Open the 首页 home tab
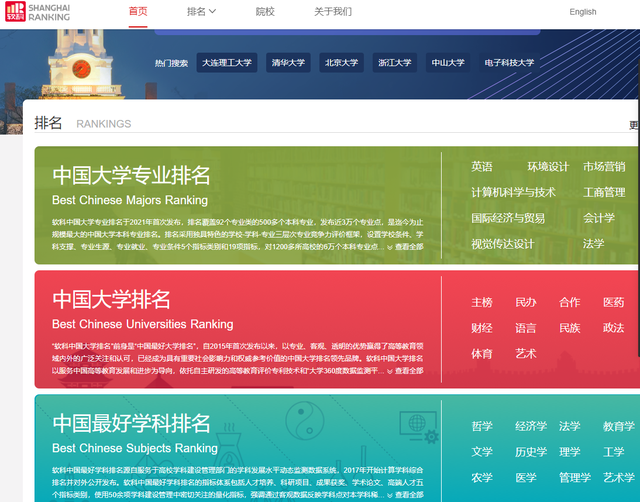 pos(138,11)
